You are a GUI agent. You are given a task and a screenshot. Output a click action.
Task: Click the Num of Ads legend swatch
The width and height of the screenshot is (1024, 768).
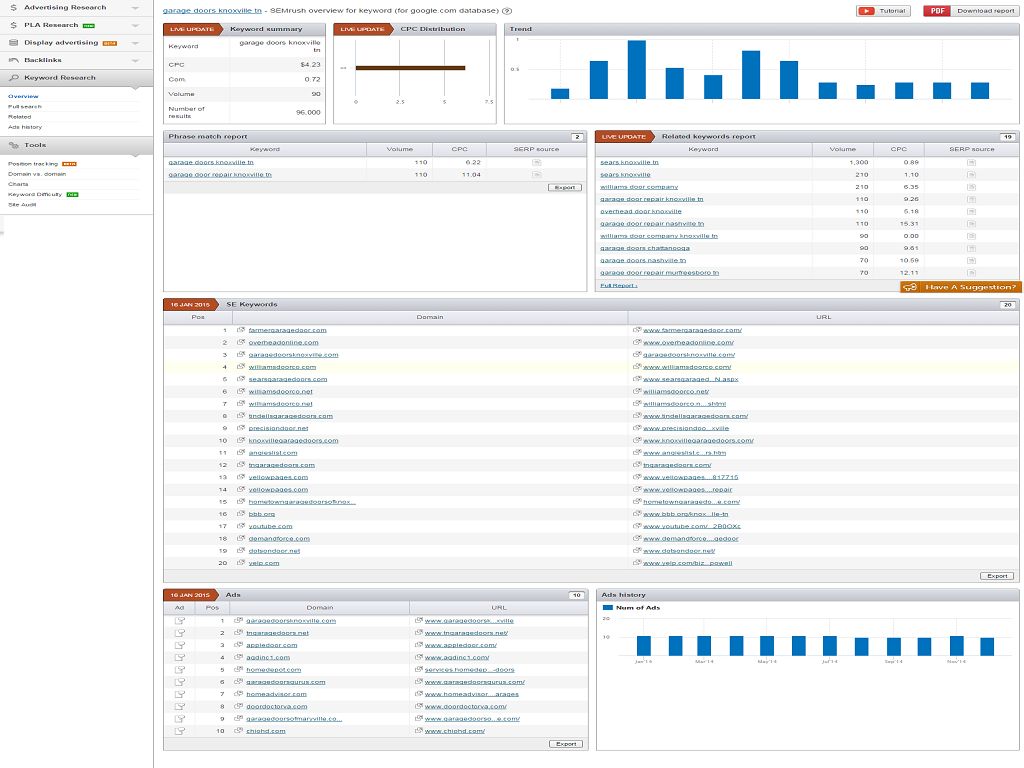click(607, 607)
